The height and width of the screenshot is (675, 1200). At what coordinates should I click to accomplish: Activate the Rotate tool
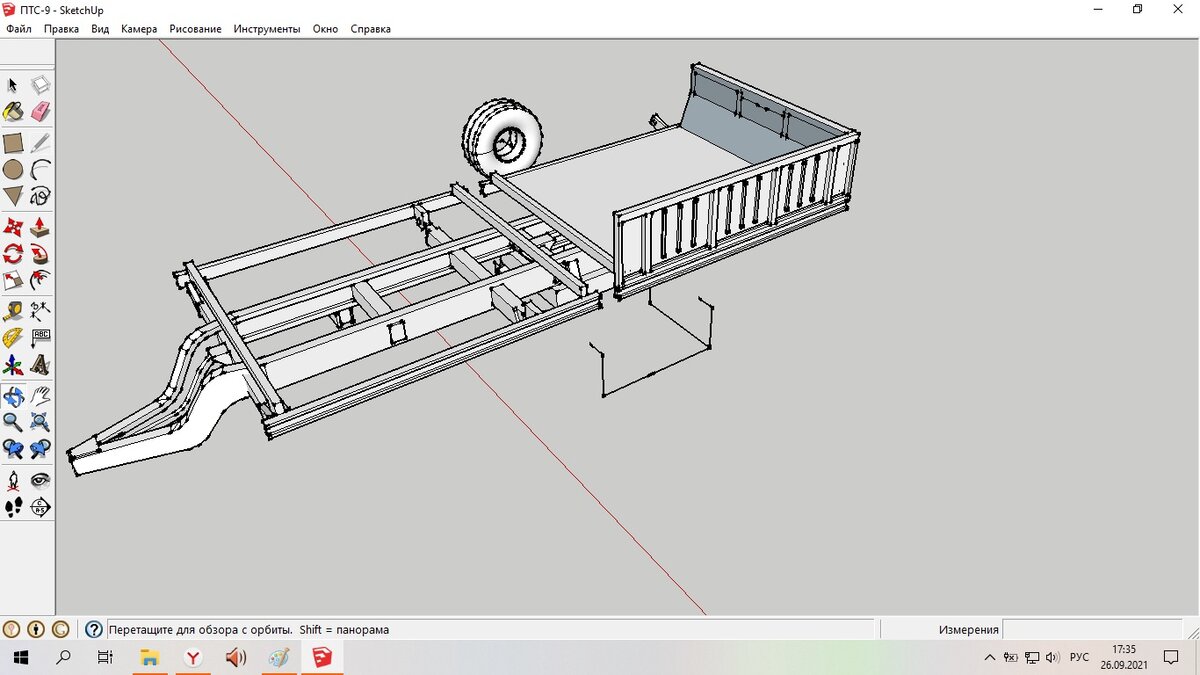click(x=13, y=253)
